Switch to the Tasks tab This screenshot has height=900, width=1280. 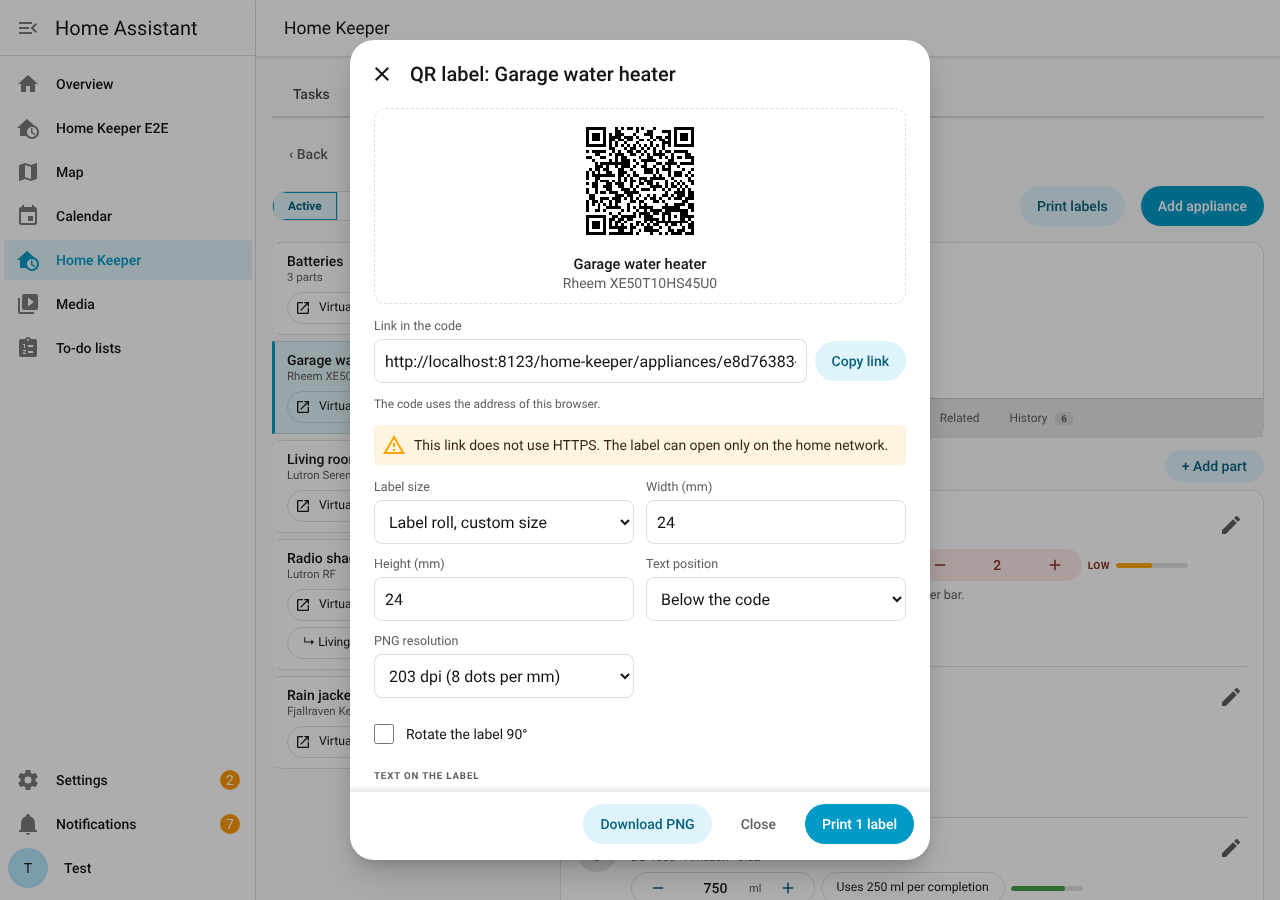point(311,94)
